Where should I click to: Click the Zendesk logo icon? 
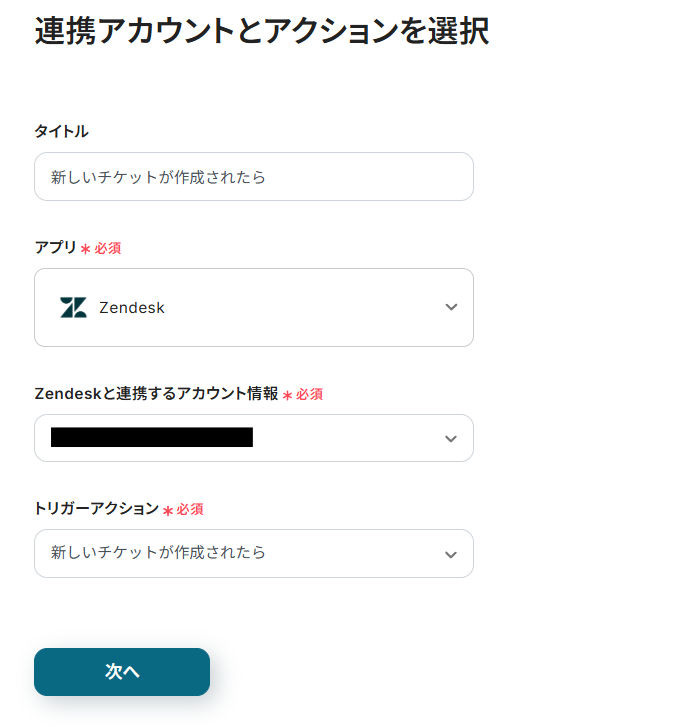(73, 308)
